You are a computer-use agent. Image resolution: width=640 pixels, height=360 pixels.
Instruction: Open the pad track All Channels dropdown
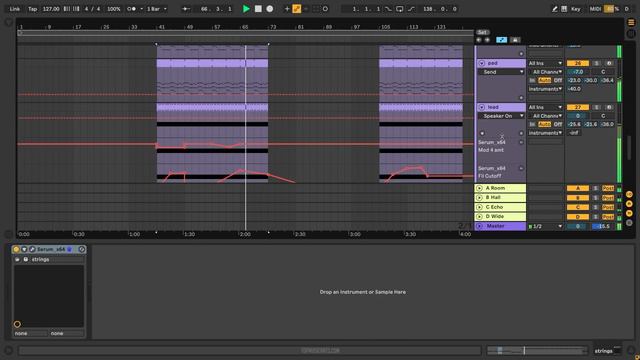(x=545, y=72)
